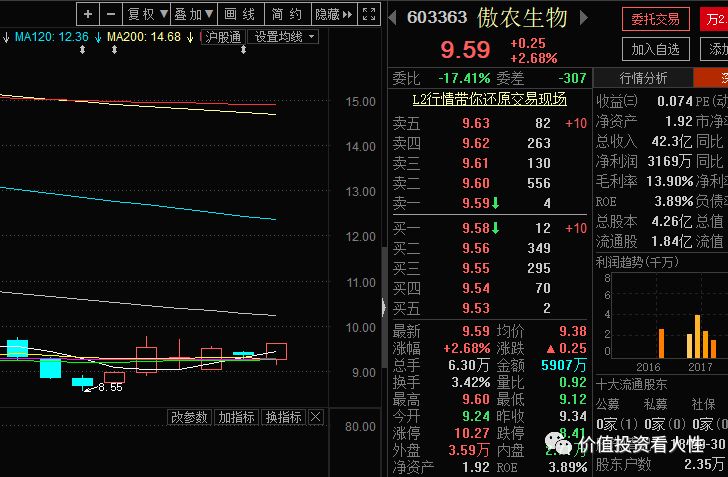Select 买三 price 9.55
This screenshot has height=477, width=728.
point(475,268)
